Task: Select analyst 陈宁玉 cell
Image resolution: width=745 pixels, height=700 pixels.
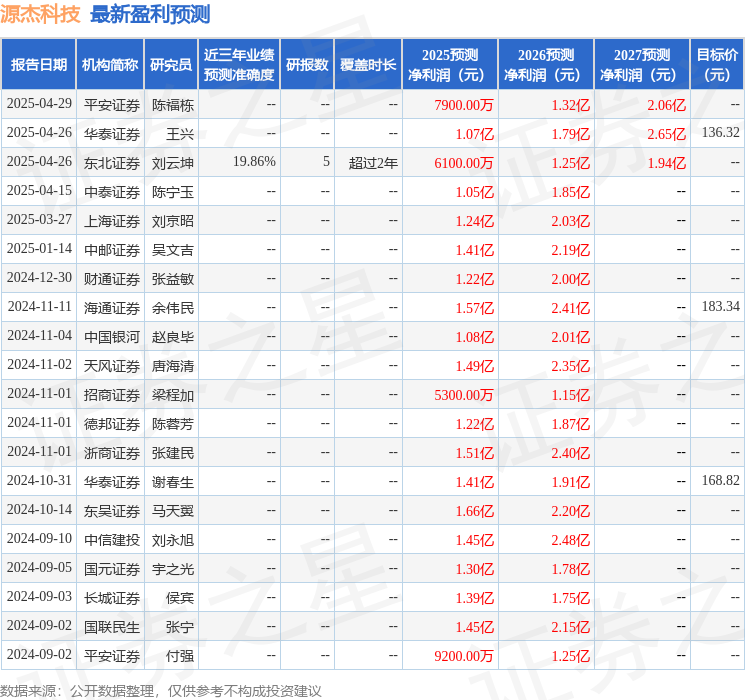Action: (x=171, y=191)
